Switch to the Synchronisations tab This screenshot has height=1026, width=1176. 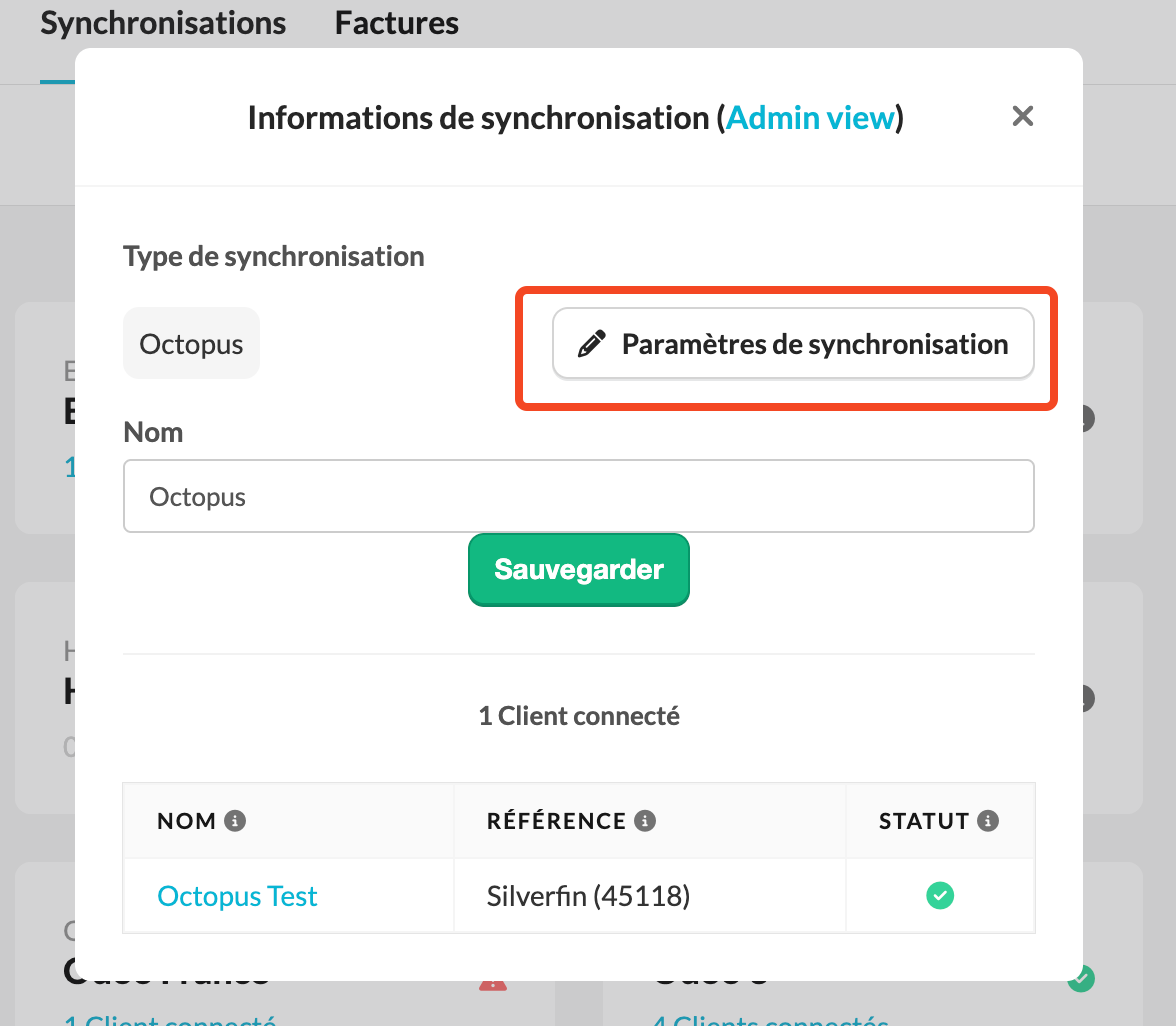(x=163, y=23)
